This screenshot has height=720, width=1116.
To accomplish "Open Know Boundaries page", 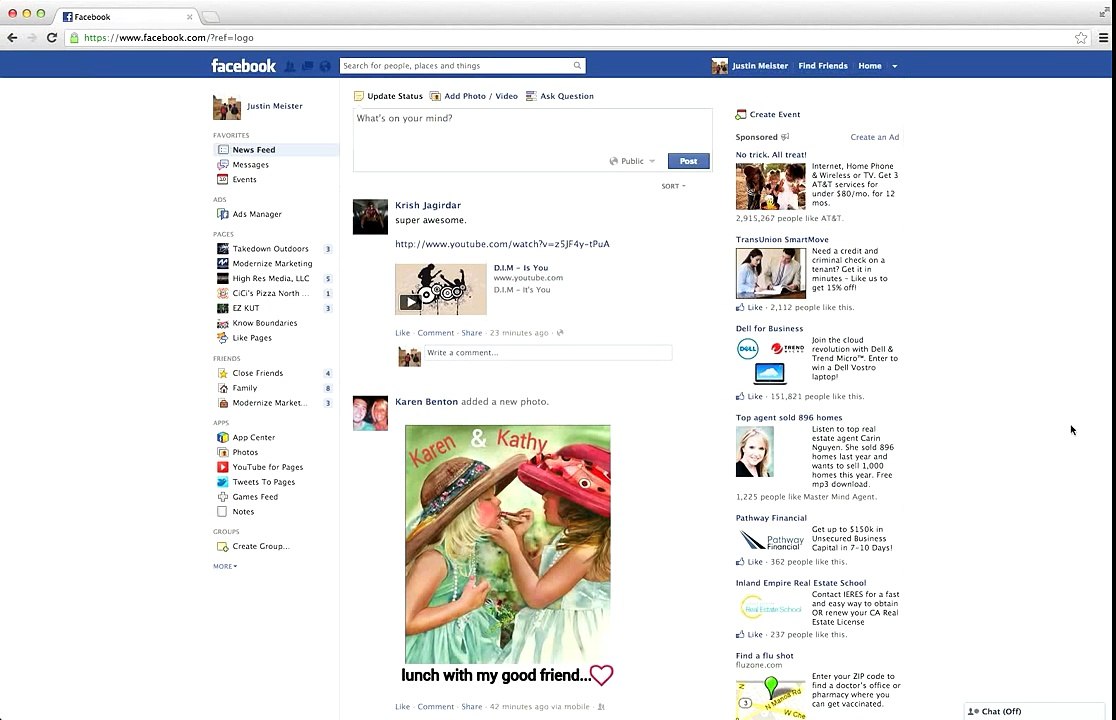I will tap(265, 323).
